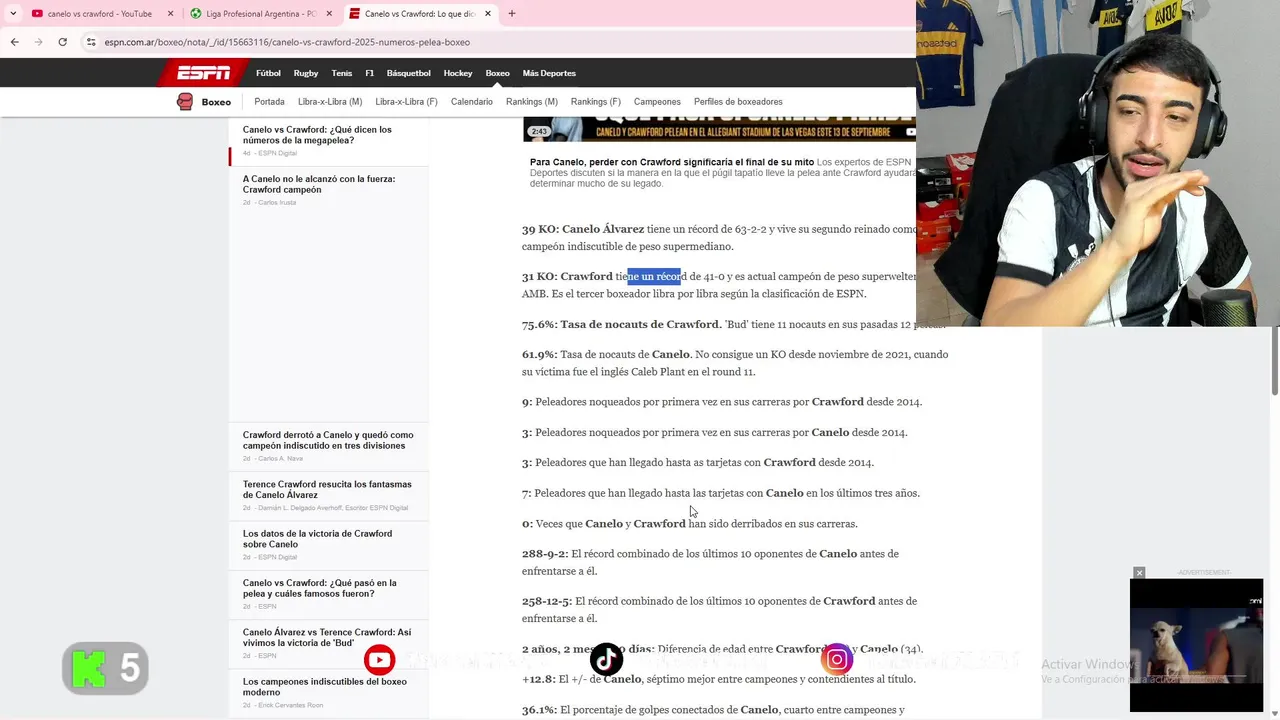Click the green Kick 5 badge
The width and height of the screenshot is (1280, 720).
(105, 668)
